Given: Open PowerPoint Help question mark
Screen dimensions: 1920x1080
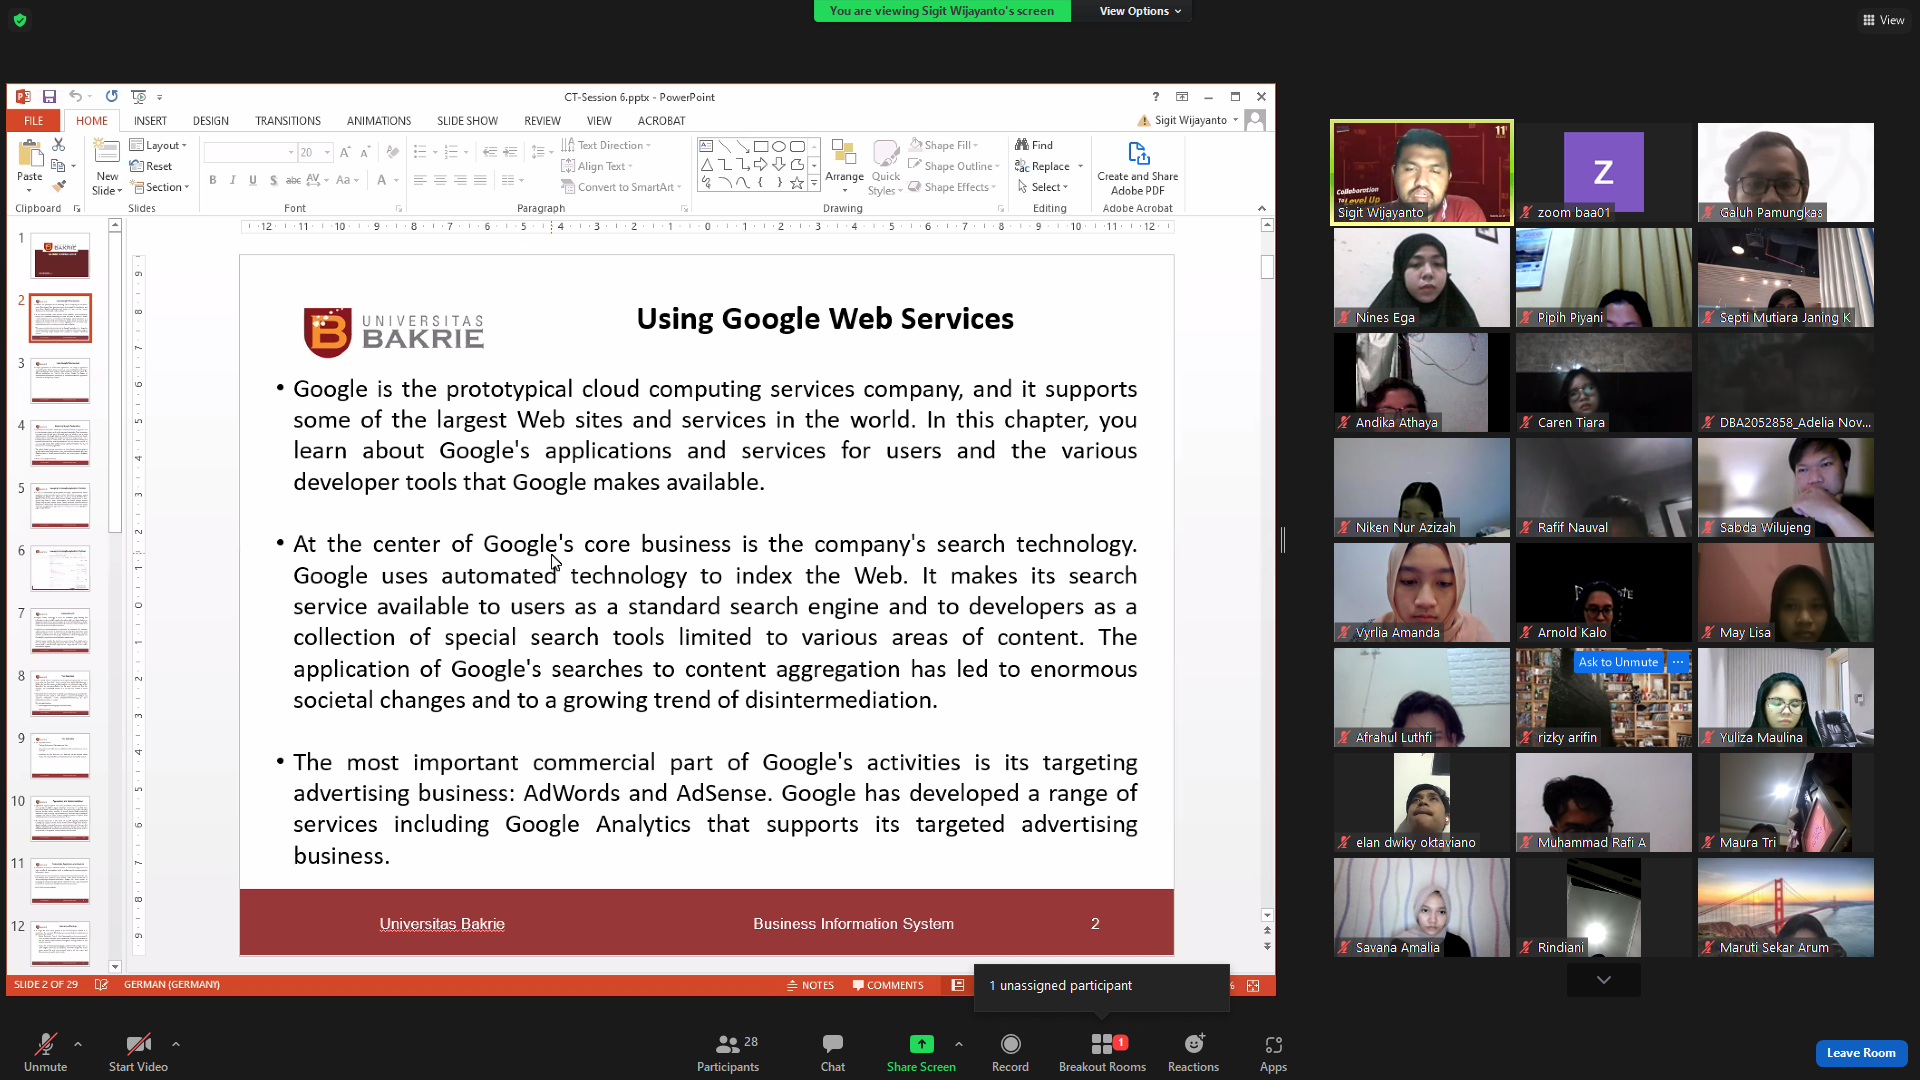Looking at the screenshot, I should pos(1156,97).
